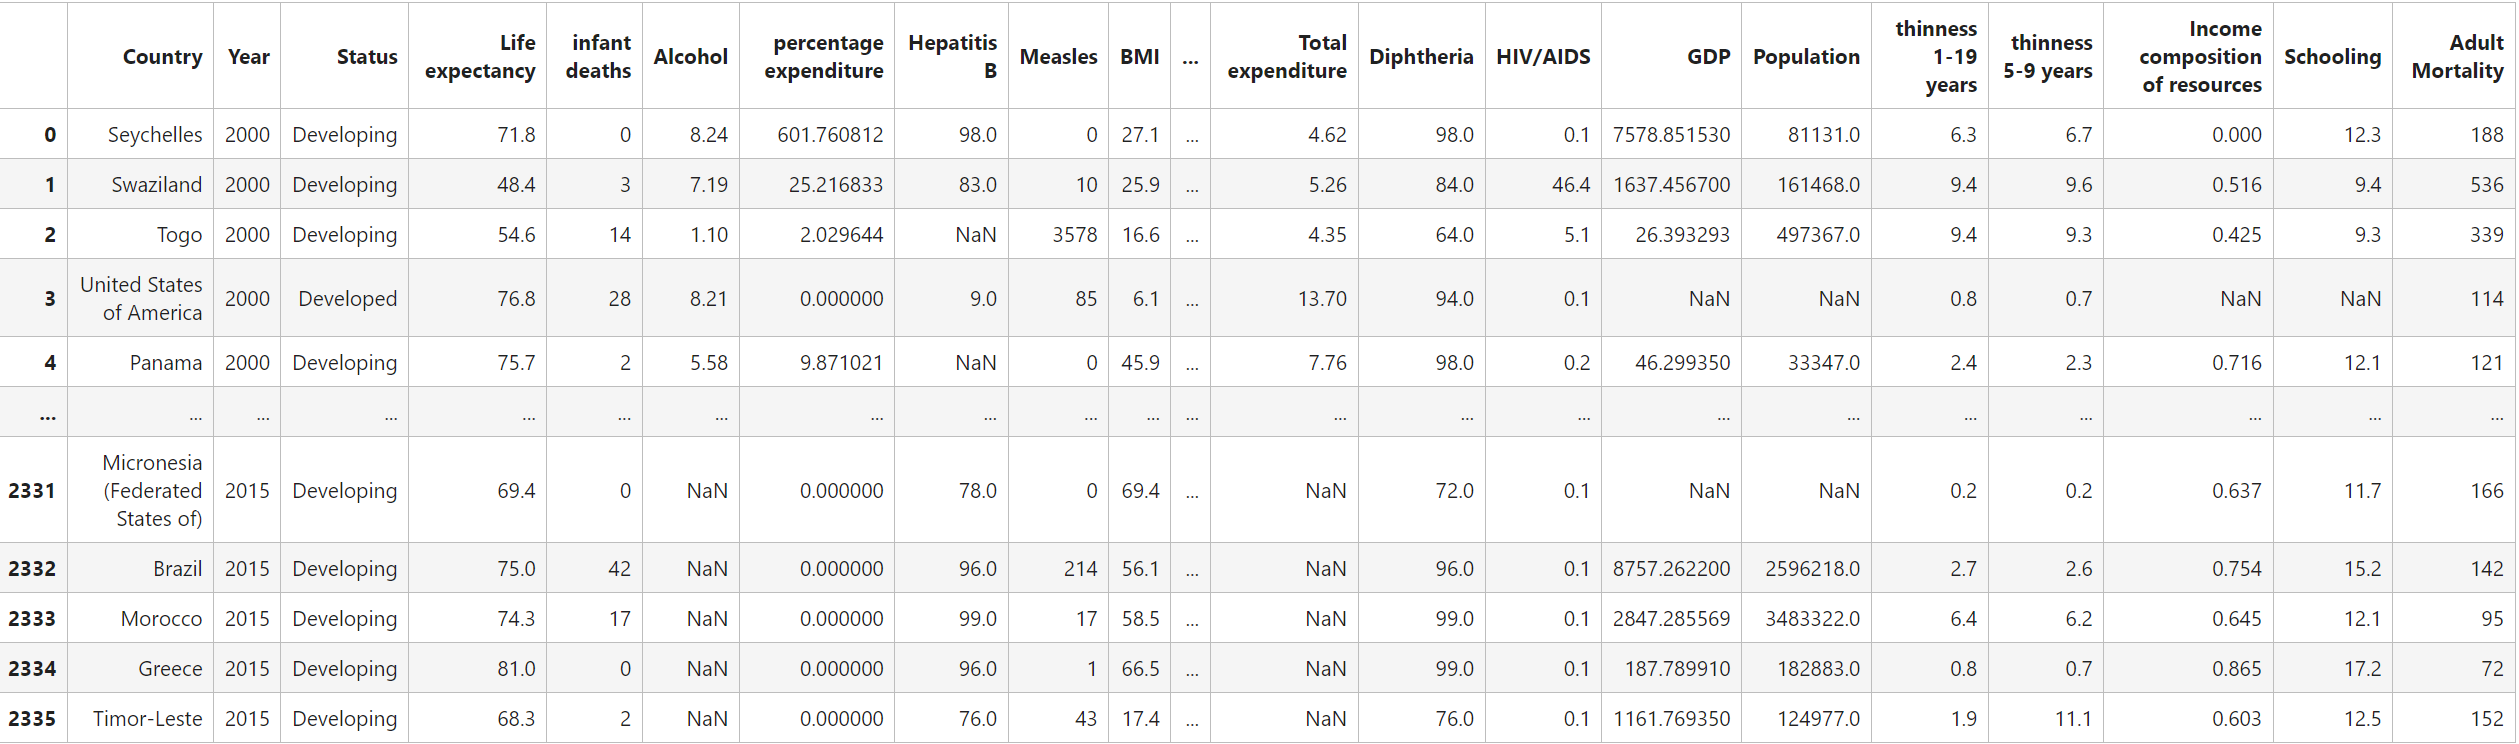This screenshot has width=2519, height=744.
Task: Select the Developed status cell
Action: (347, 299)
